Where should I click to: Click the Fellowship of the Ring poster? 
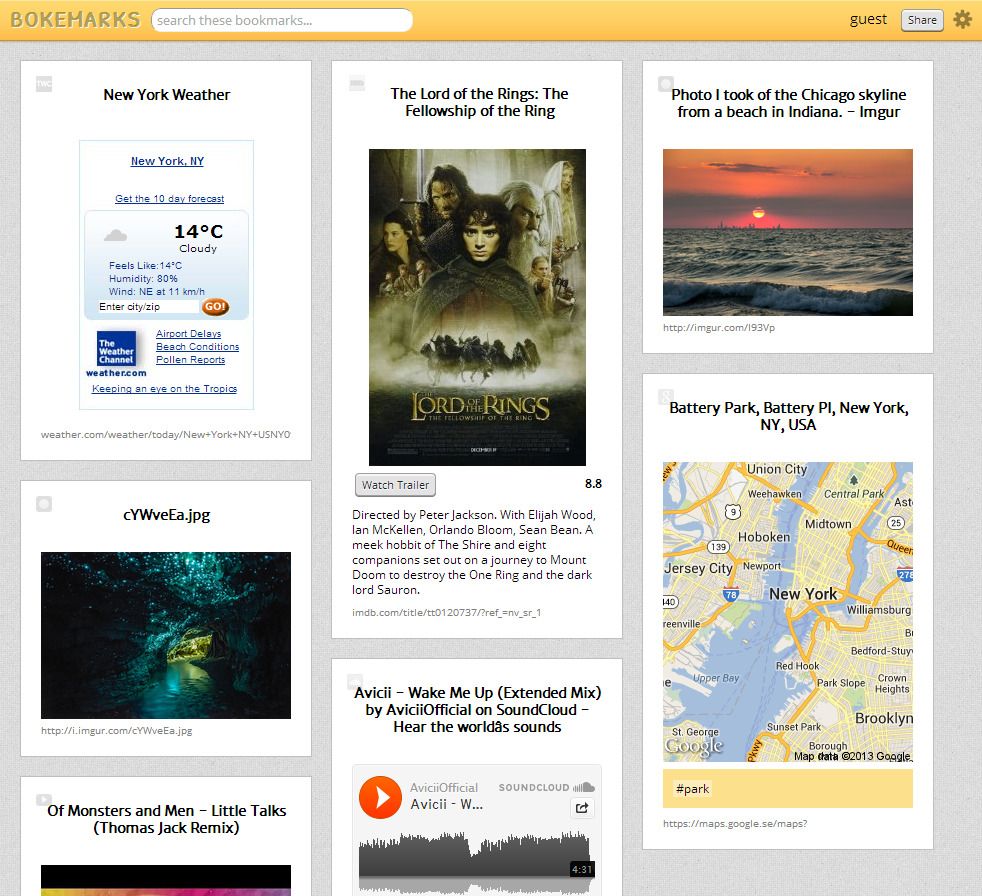coord(477,307)
